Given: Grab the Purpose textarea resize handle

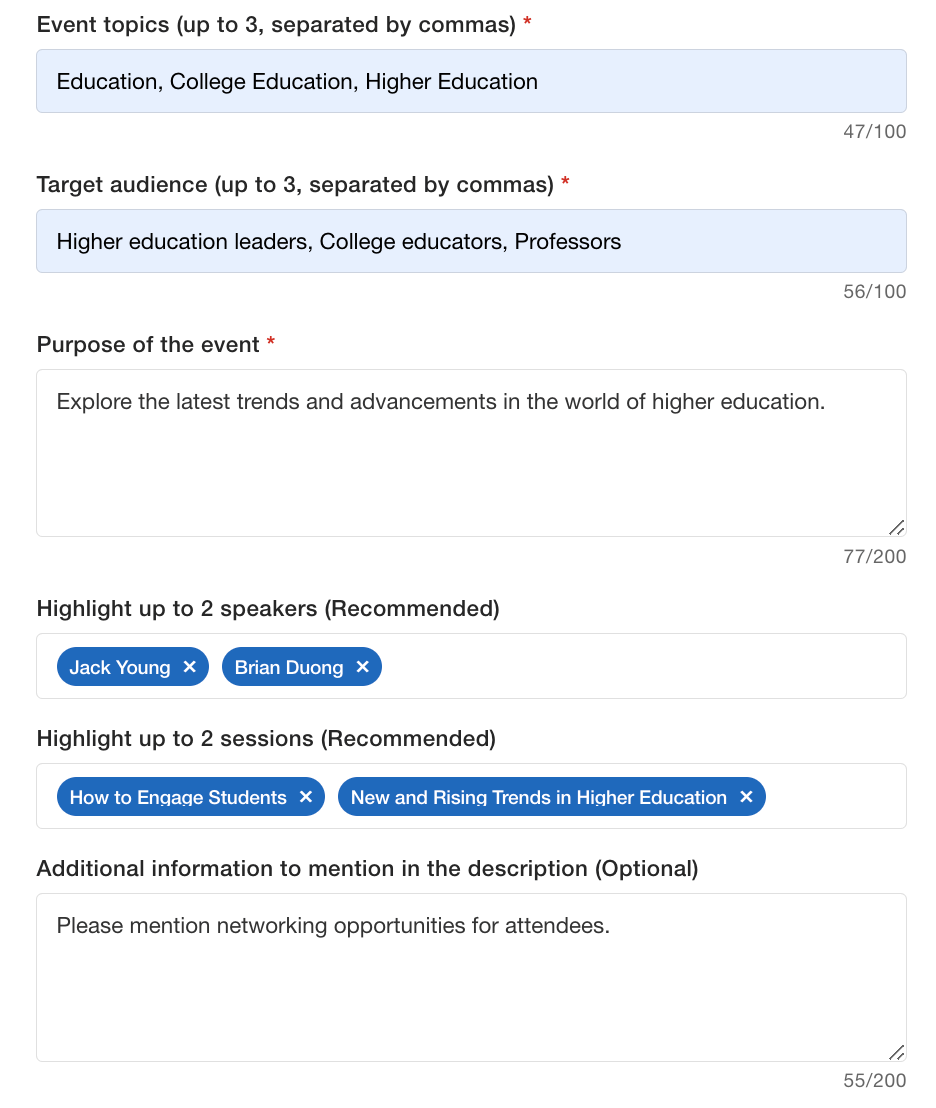Looking at the screenshot, I should [x=896, y=527].
